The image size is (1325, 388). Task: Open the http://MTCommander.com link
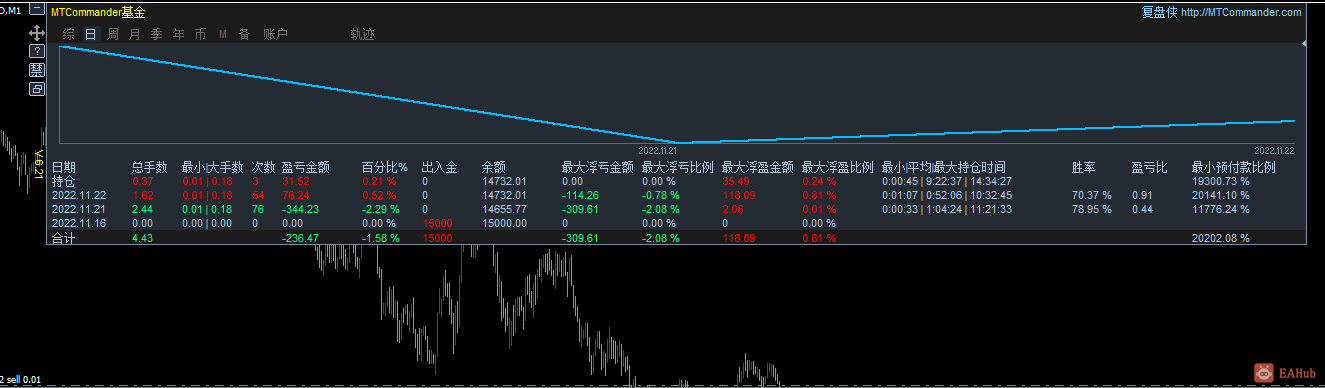[x=1241, y=13]
